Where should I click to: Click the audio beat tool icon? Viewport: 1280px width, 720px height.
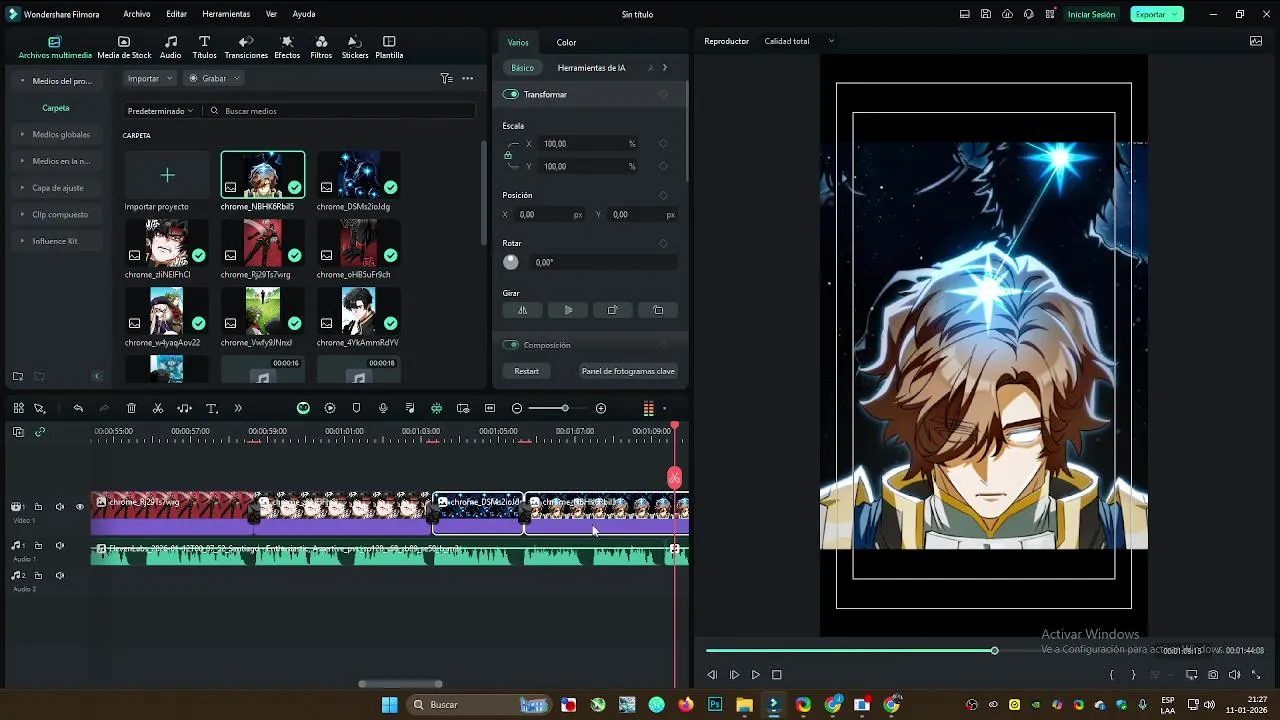tap(184, 408)
